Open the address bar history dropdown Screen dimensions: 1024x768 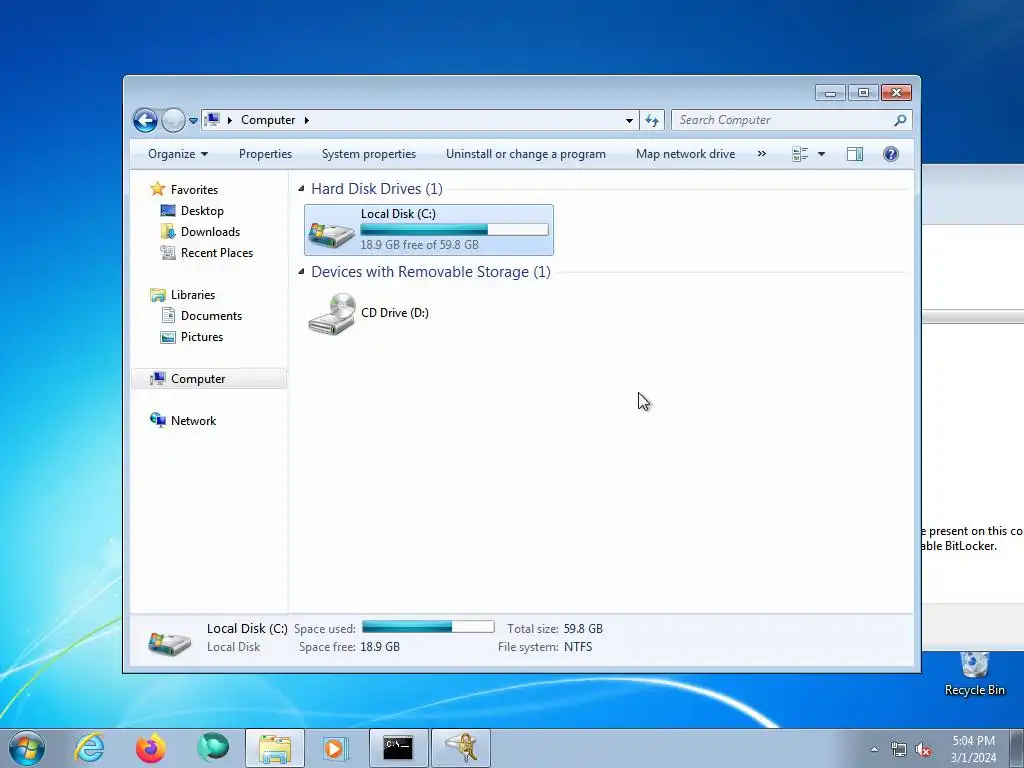click(629, 120)
